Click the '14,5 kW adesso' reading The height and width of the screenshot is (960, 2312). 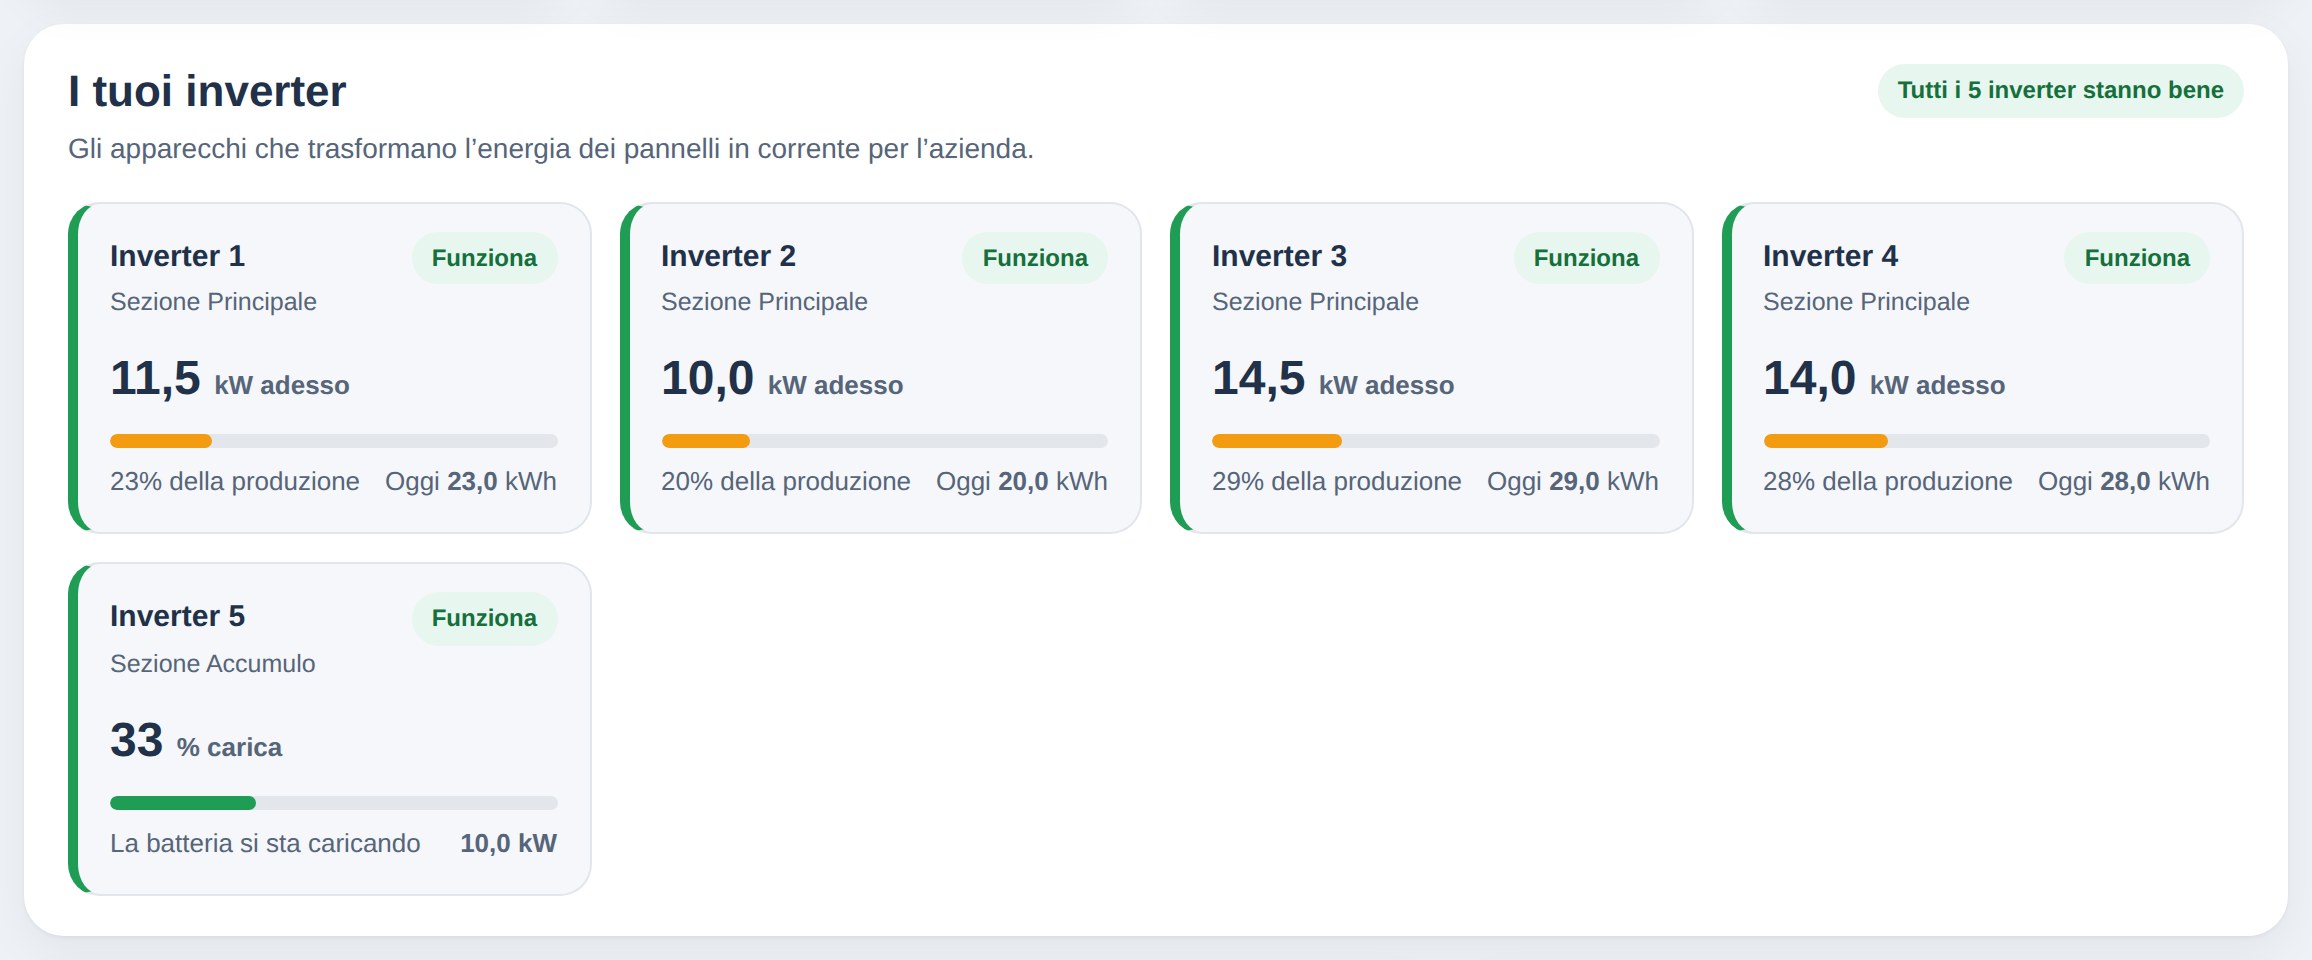(1333, 380)
